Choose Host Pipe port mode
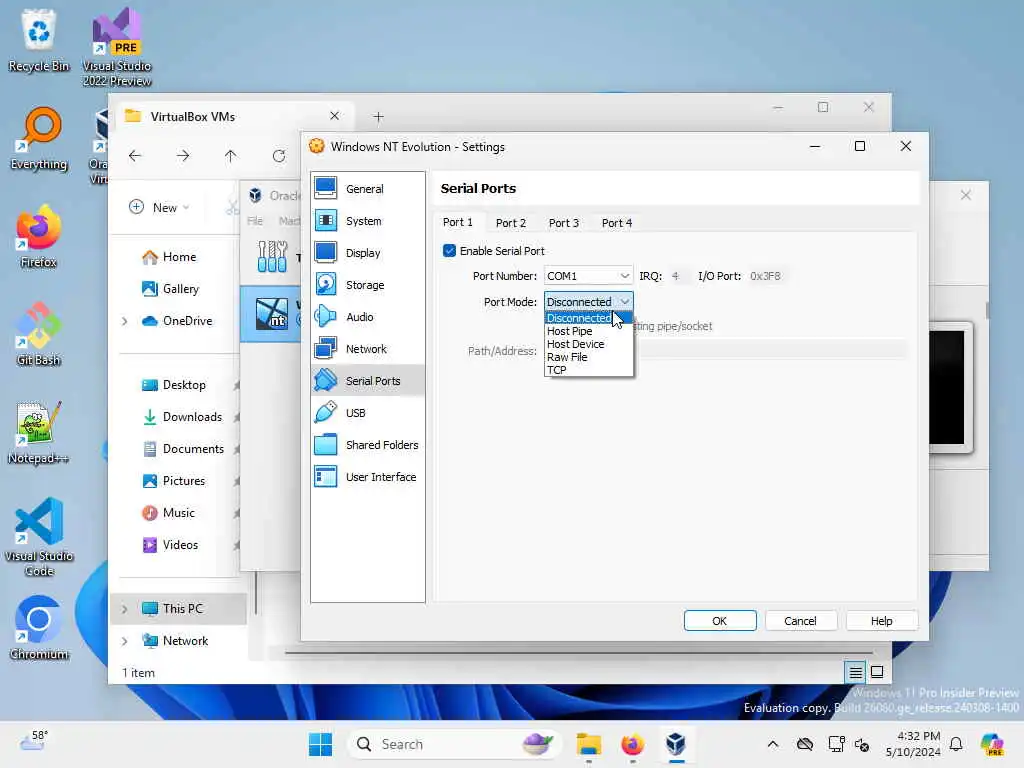 [x=588, y=331]
